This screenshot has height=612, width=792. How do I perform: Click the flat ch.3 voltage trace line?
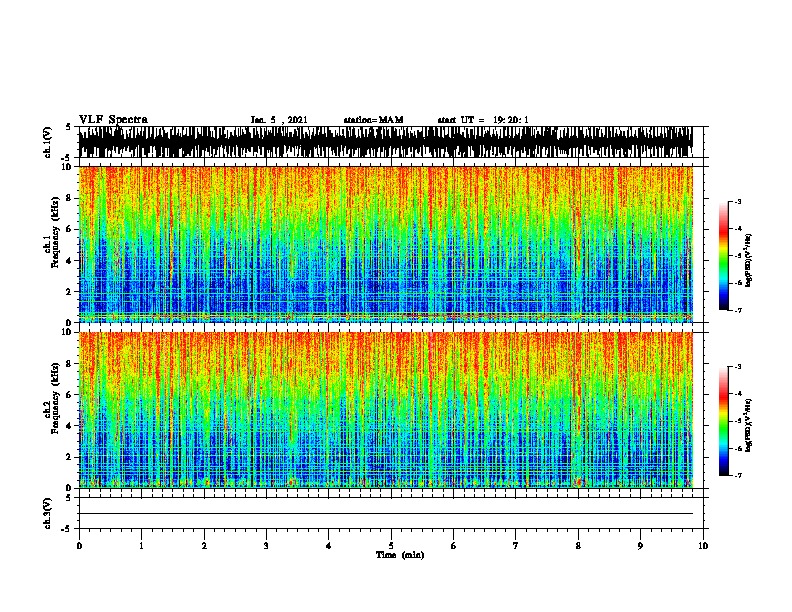(x=386, y=514)
